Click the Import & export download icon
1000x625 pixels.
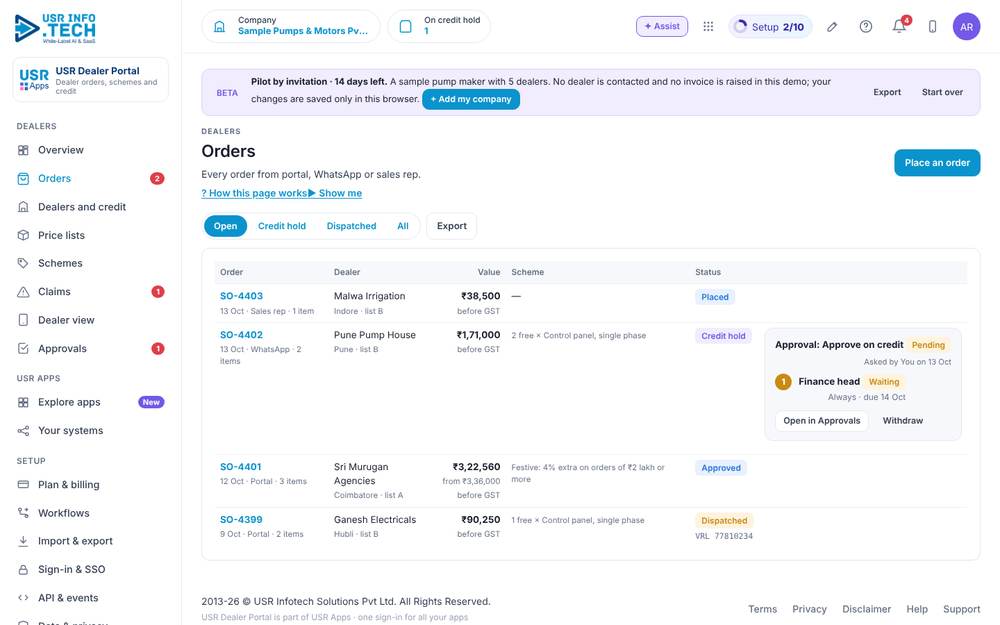(x=23, y=541)
